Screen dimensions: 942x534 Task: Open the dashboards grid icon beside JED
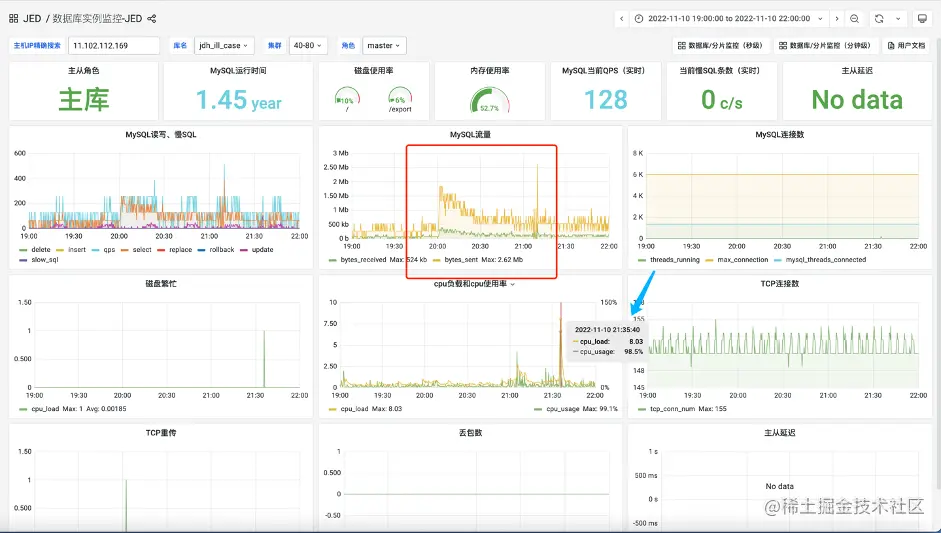tap(13, 19)
